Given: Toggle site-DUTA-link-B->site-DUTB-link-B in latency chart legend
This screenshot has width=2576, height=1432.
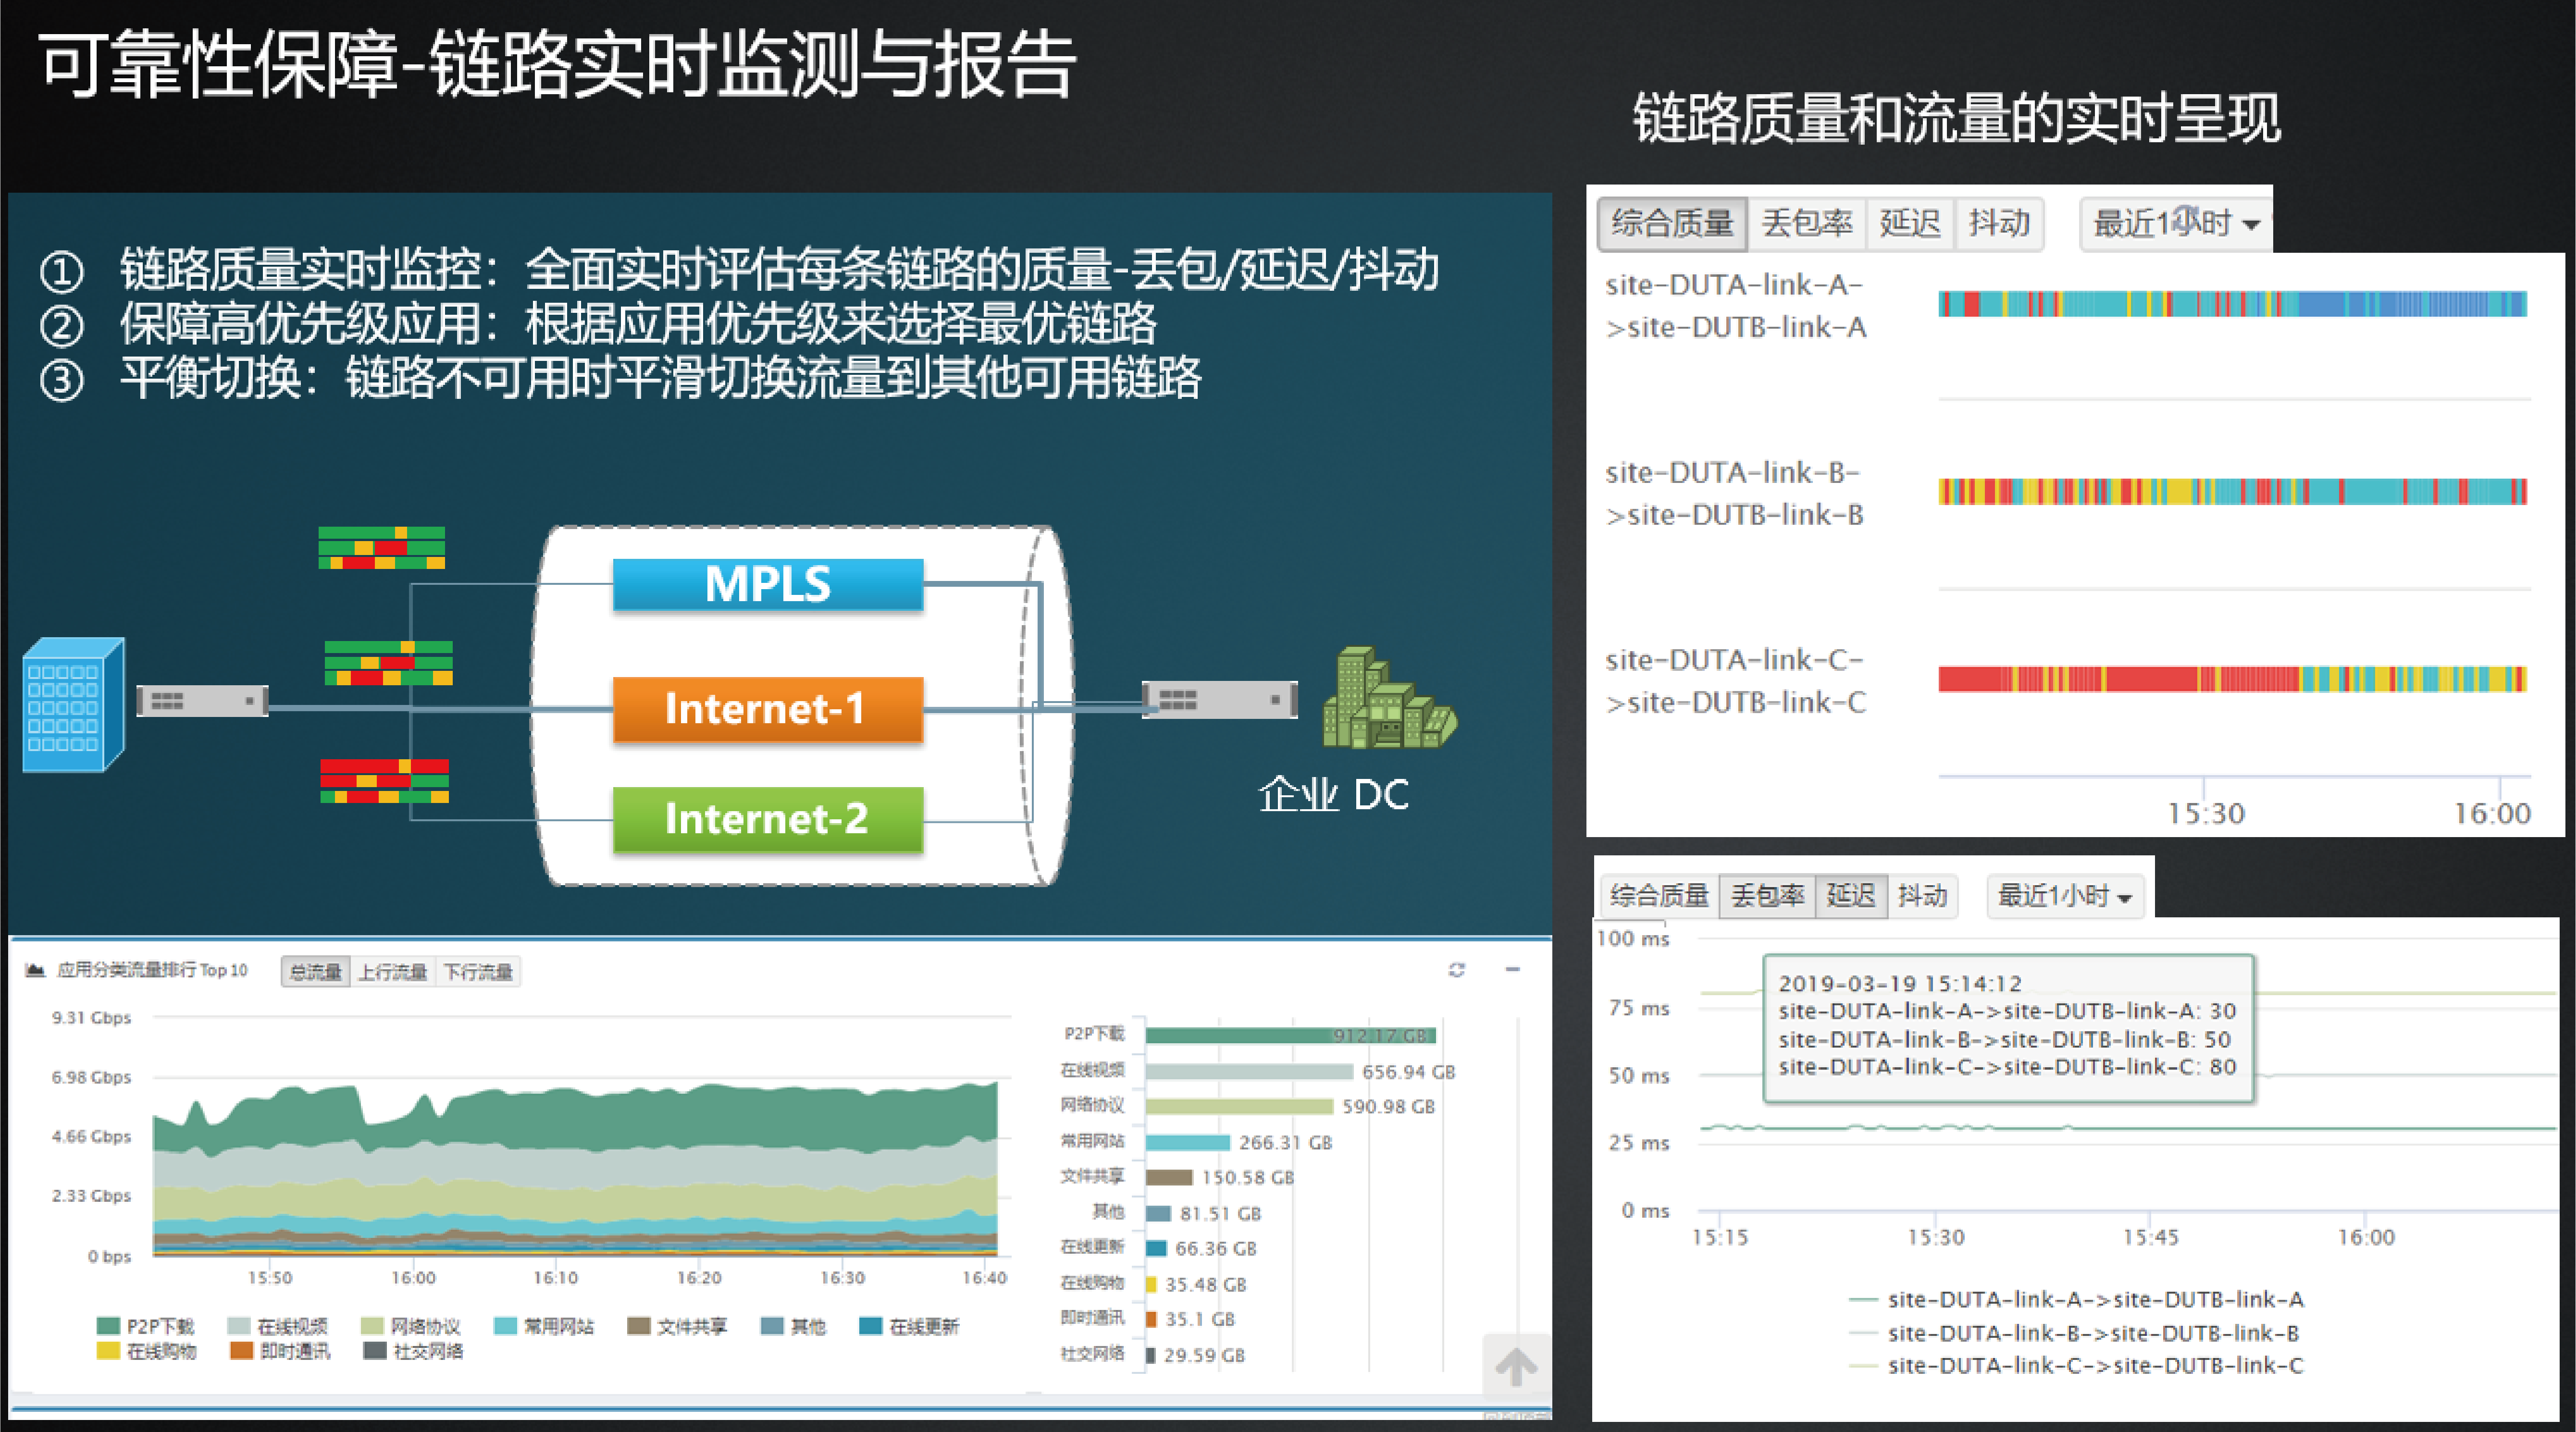Looking at the screenshot, I should (2076, 1333).
